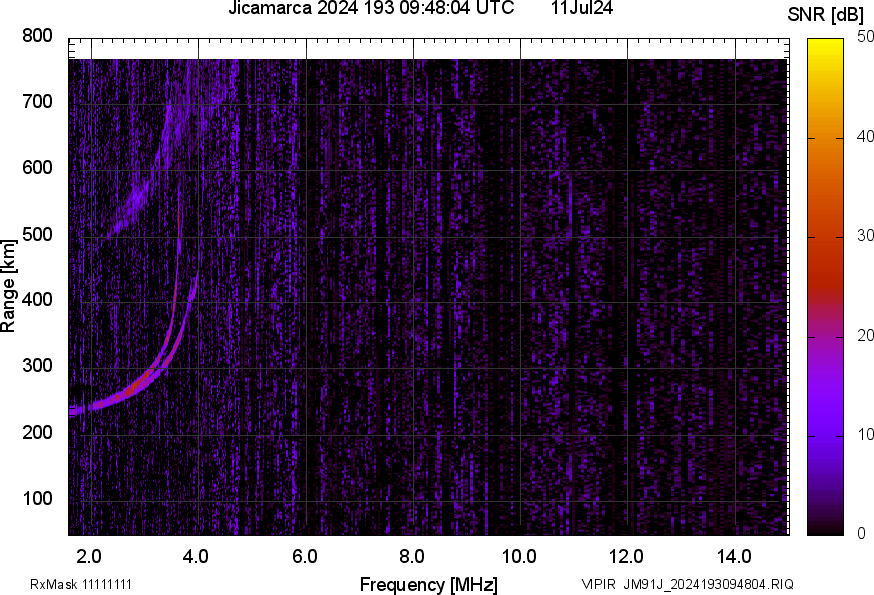Viewport: 874px width, 595px height.
Task: Click the 'SNR [dB]' colorbar title
Action: [x=826, y=15]
